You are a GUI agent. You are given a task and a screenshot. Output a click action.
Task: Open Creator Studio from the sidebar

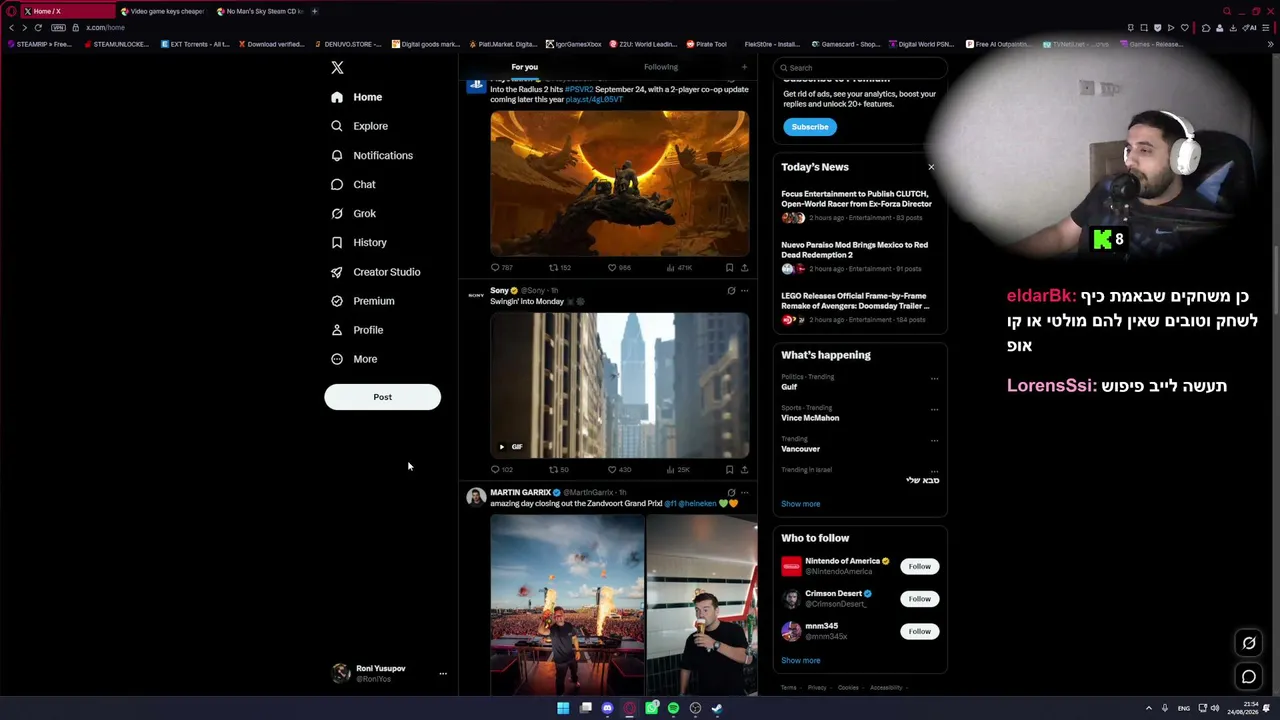(x=375, y=272)
